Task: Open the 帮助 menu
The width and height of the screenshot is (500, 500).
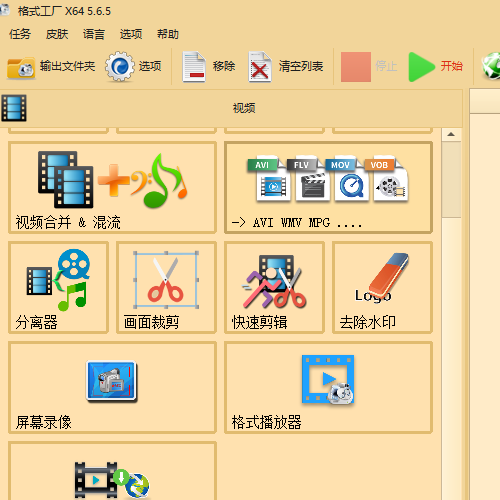Action: coord(168,34)
